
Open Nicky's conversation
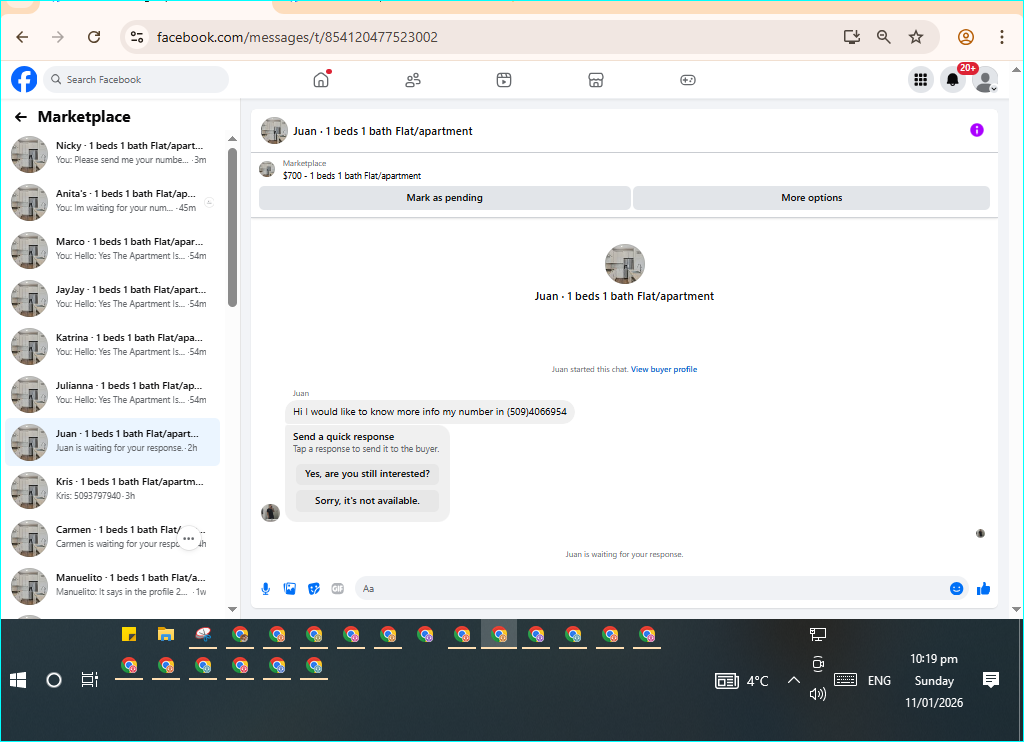(x=112, y=154)
